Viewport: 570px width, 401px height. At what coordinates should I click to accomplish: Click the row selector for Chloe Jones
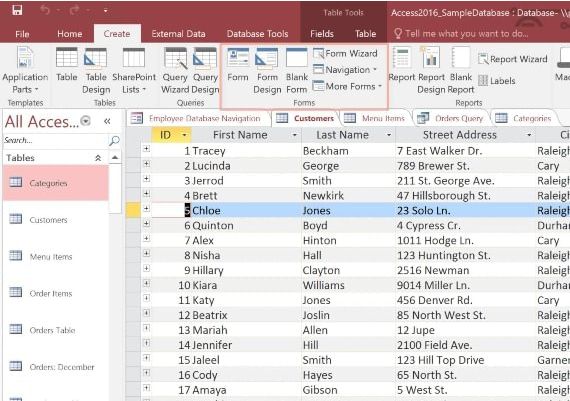coord(133,210)
